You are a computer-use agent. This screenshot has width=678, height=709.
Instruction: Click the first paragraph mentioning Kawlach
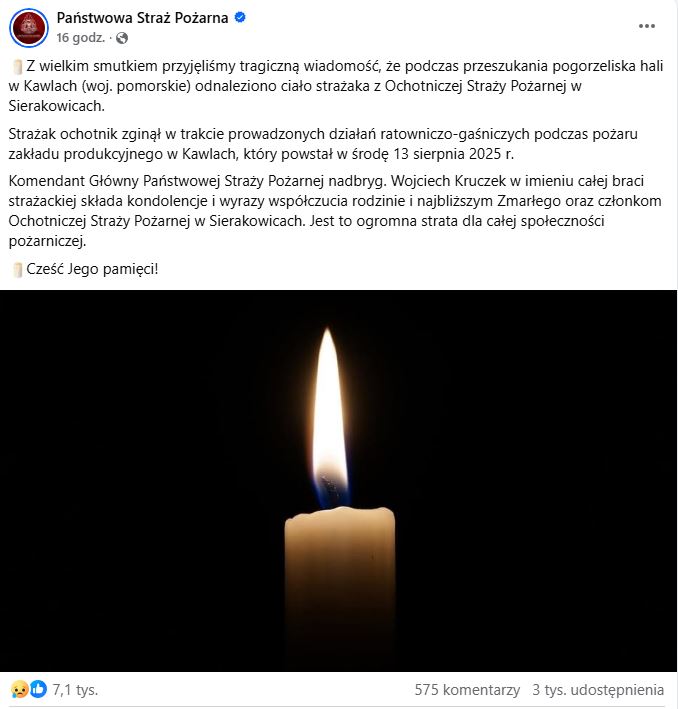click(x=336, y=86)
